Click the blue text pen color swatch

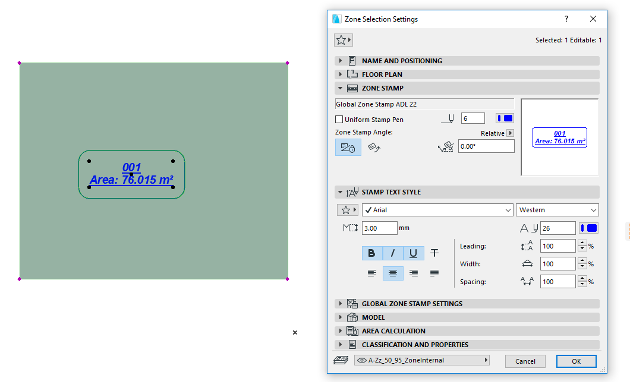(x=589, y=228)
